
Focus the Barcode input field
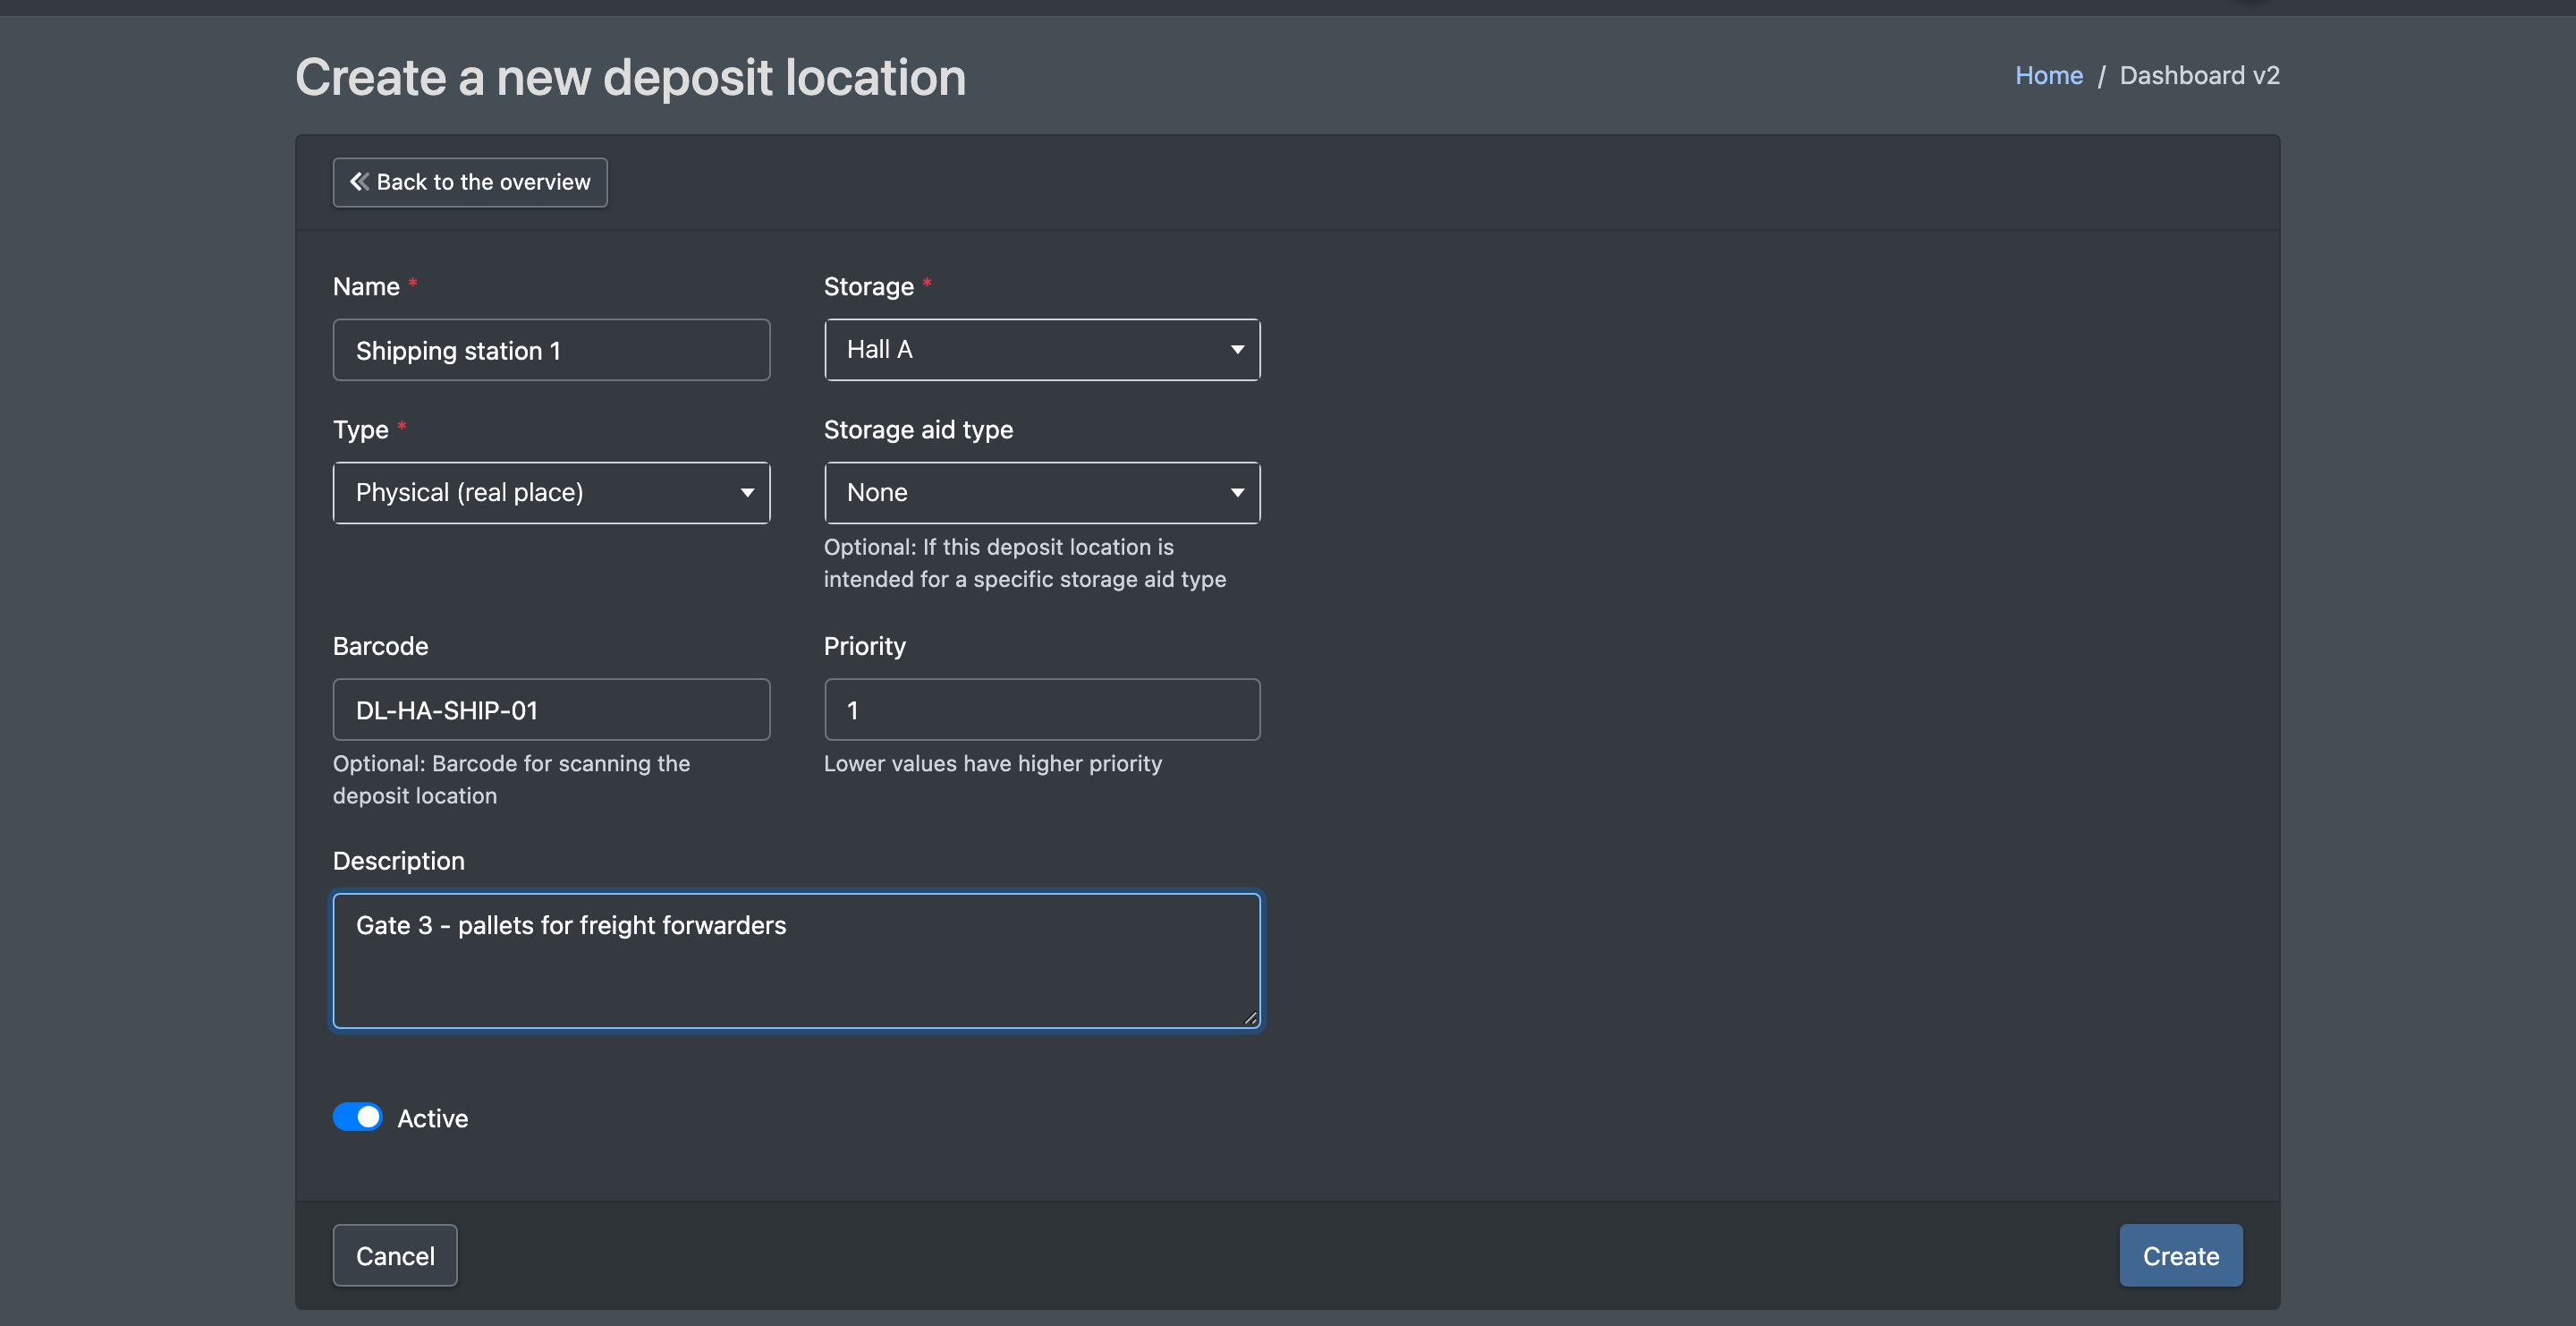tap(551, 710)
